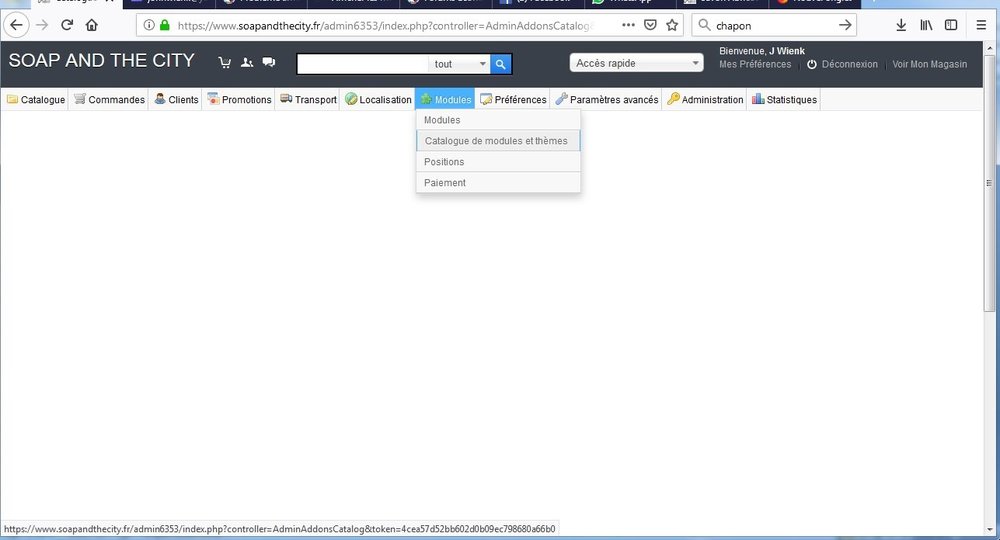Open the Localisation menu tab
This screenshot has width=1000, height=540.
(378, 99)
